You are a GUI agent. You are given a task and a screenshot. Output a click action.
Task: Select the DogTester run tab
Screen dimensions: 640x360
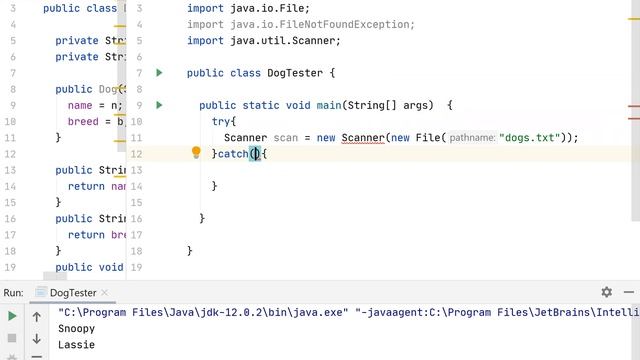pyautogui.click(x=73, y=293)
